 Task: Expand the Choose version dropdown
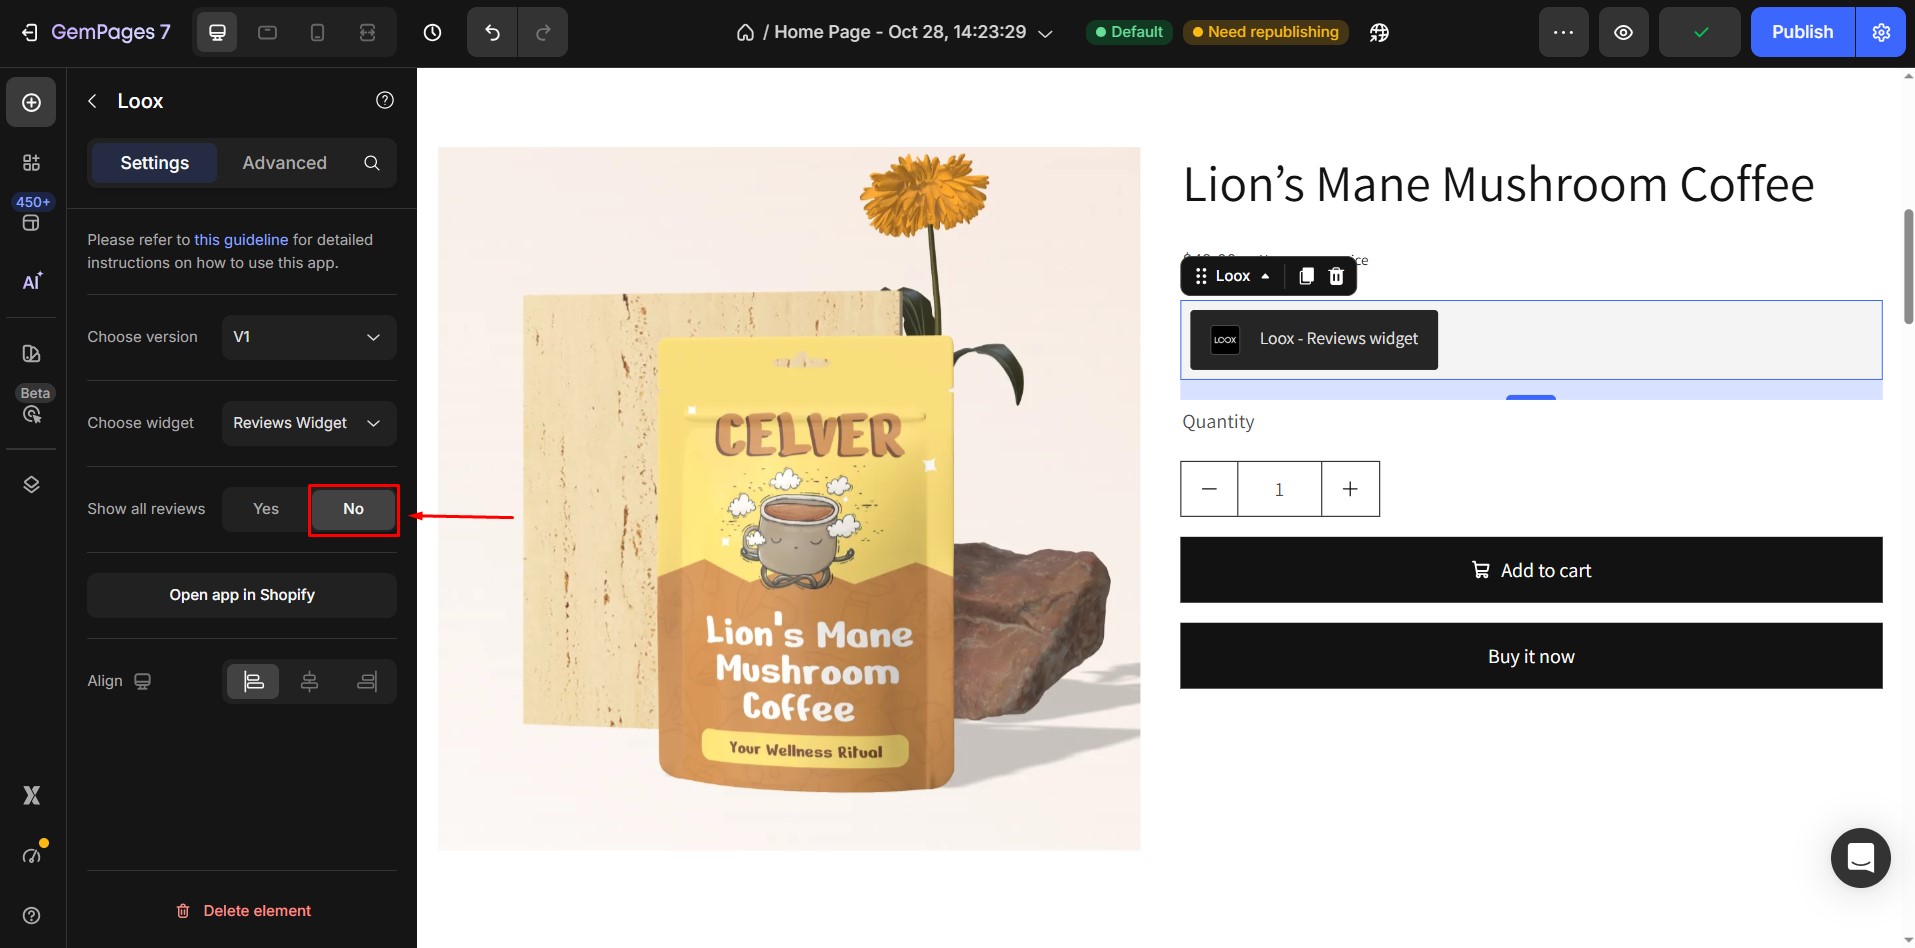pyautogui.click(x=309, y=337)
